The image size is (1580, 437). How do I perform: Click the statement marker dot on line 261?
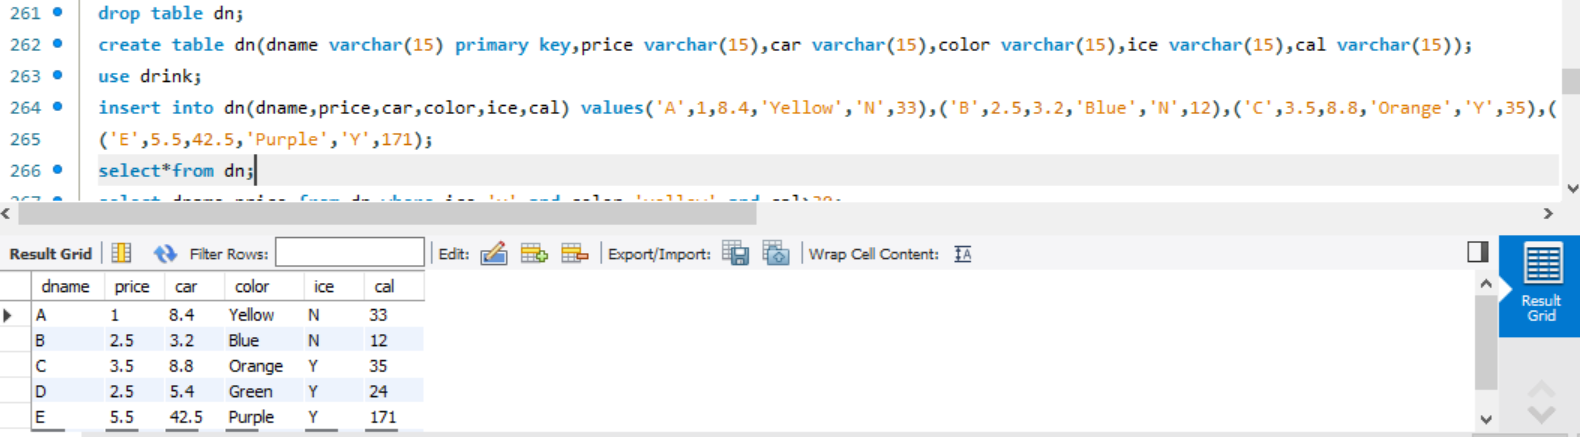(x=58, y=12)
